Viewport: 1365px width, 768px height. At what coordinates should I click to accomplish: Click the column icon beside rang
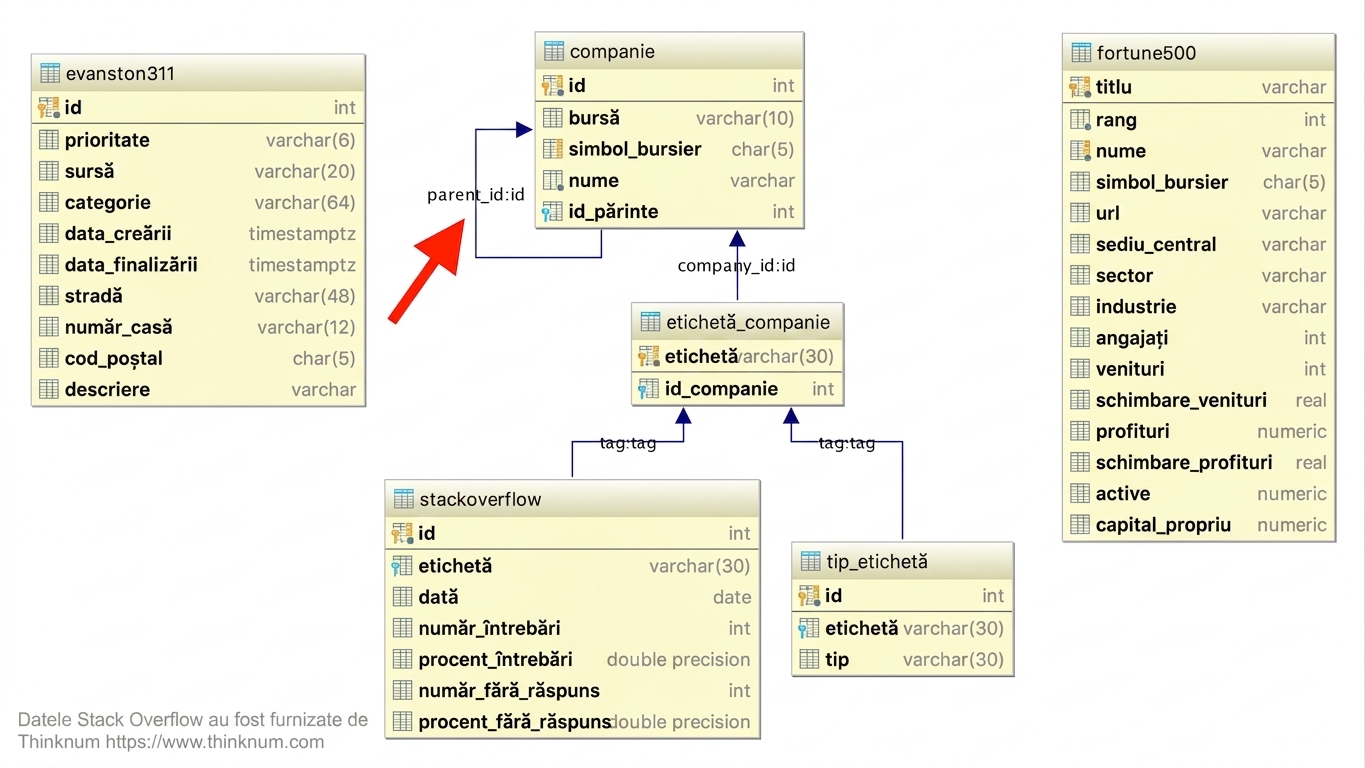coord(1080,120)
